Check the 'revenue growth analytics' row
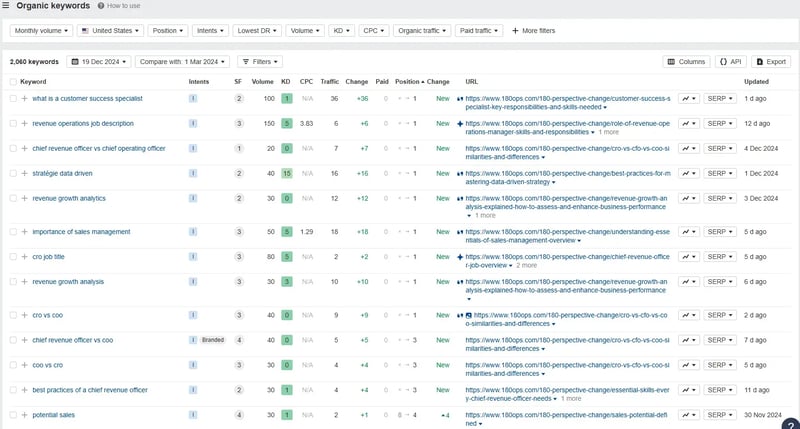 coord(13,198)
